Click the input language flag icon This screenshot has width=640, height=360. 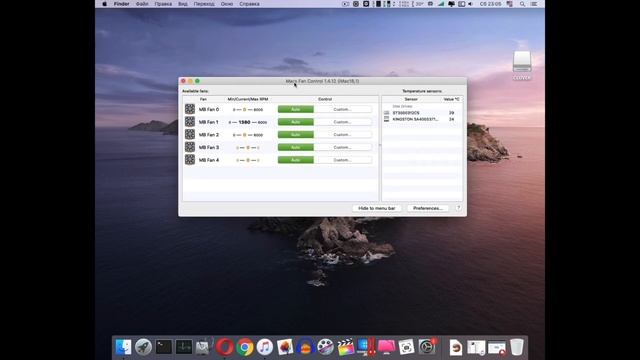[510, 4]
